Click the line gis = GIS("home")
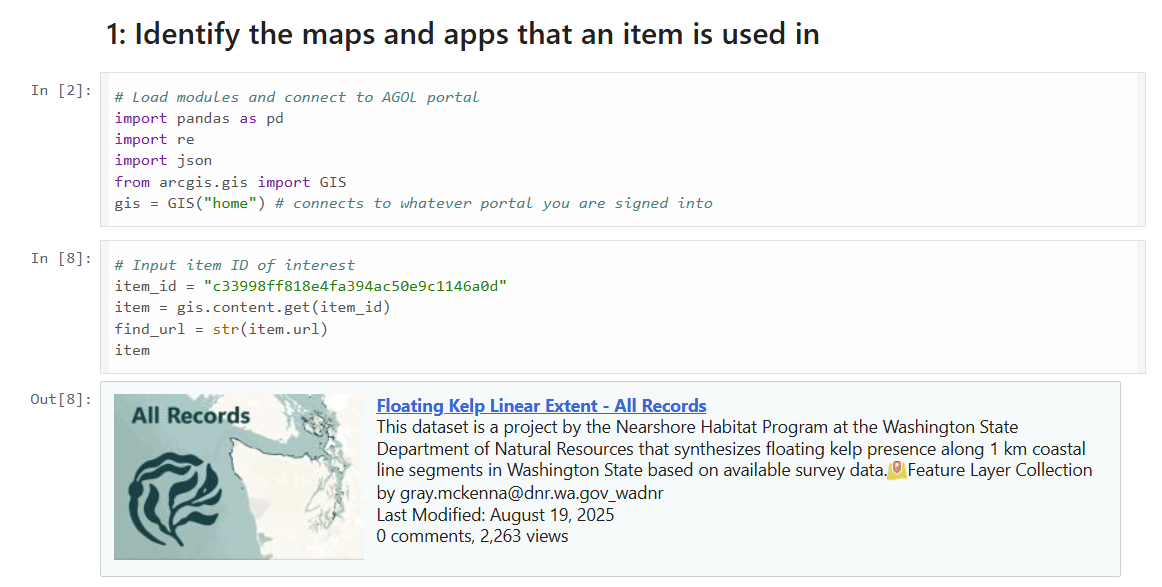Viewport: 1162px width, 587px height. (x=414, y=203)
